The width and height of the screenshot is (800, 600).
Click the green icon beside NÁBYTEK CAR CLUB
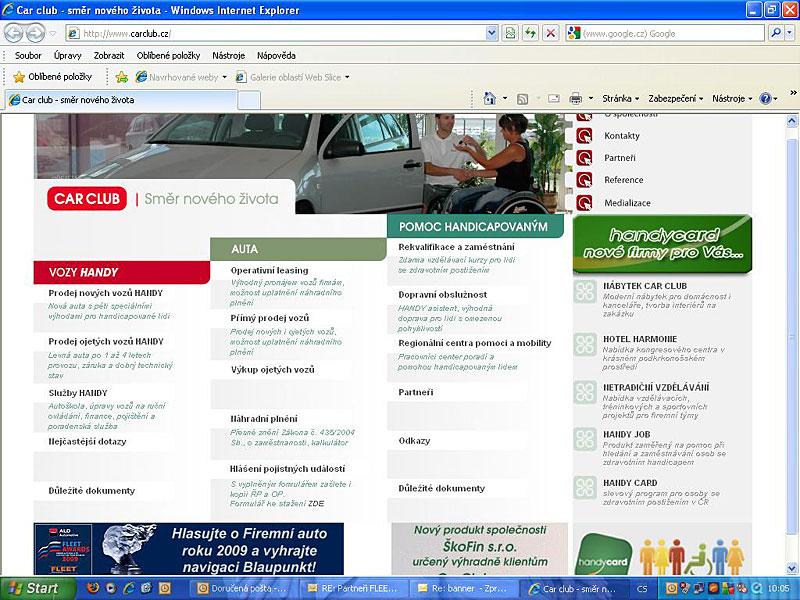[585, 292]
